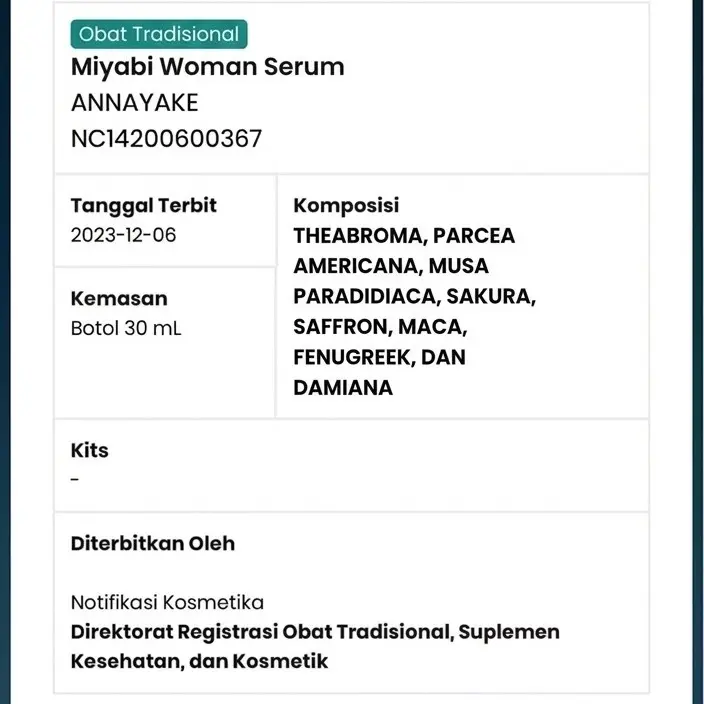704x704 pixels.
Task: Select registration number NC14200600367
Action: [x=166, y=138]
